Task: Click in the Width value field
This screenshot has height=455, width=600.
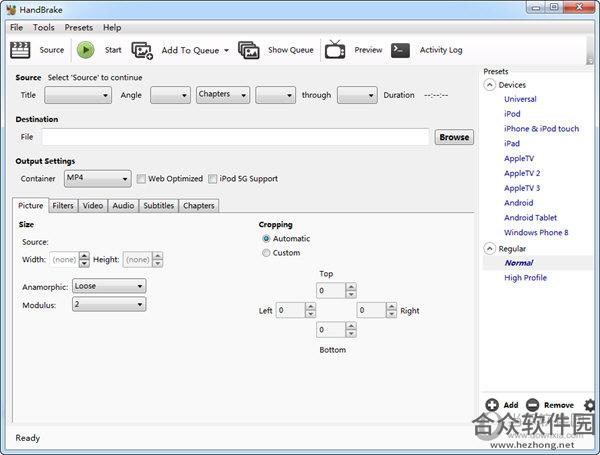Action: pyautogui.click(x=64, y=259)
